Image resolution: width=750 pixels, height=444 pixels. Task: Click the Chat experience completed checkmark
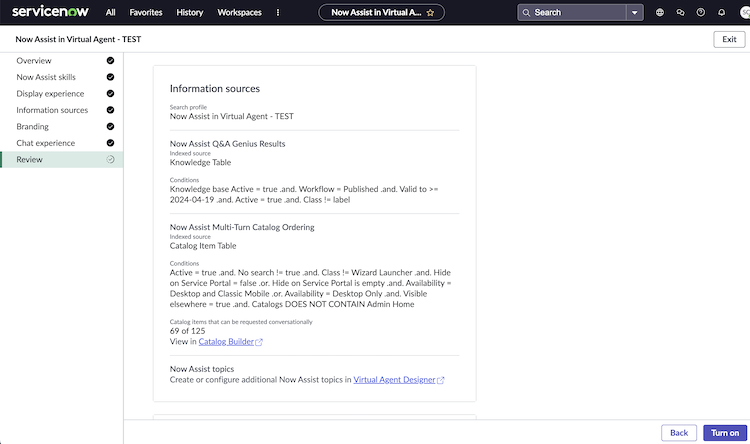pyautogui.click(x=110, y=143)
